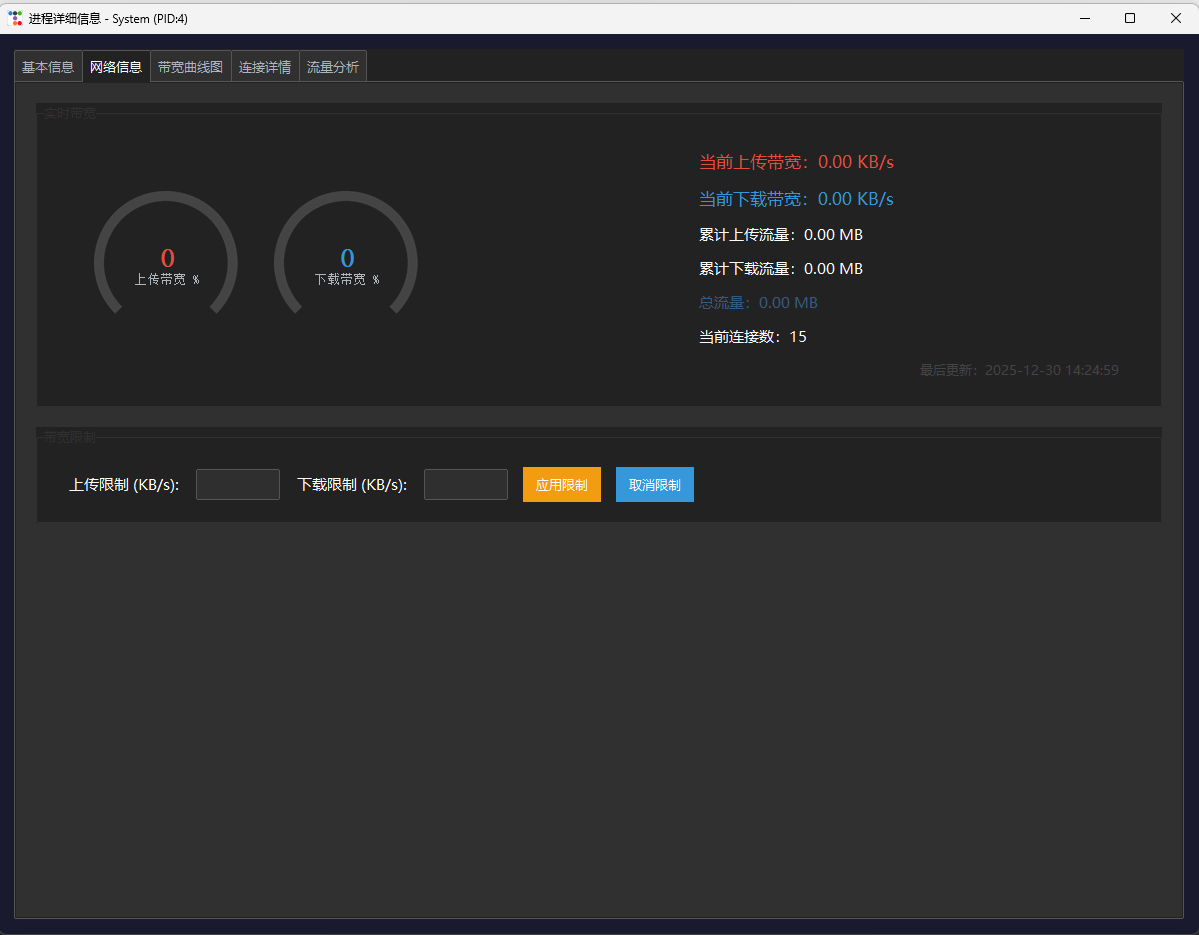Screen dimensions: 1199x935
Task: Open the 带宽曲线图 tab
Action: click(190, 67)
